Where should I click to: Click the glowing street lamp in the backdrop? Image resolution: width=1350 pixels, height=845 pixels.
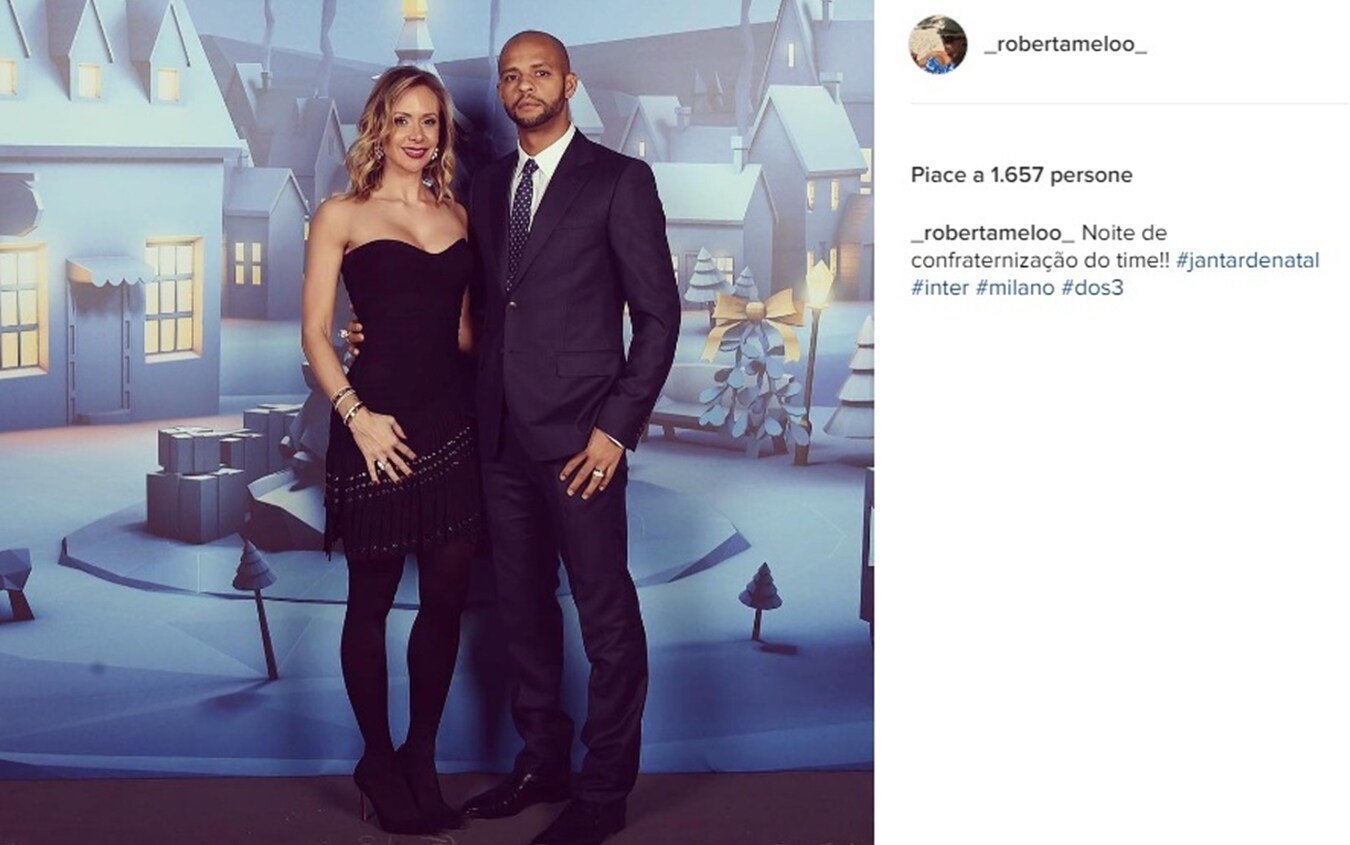tap(818, 285)
